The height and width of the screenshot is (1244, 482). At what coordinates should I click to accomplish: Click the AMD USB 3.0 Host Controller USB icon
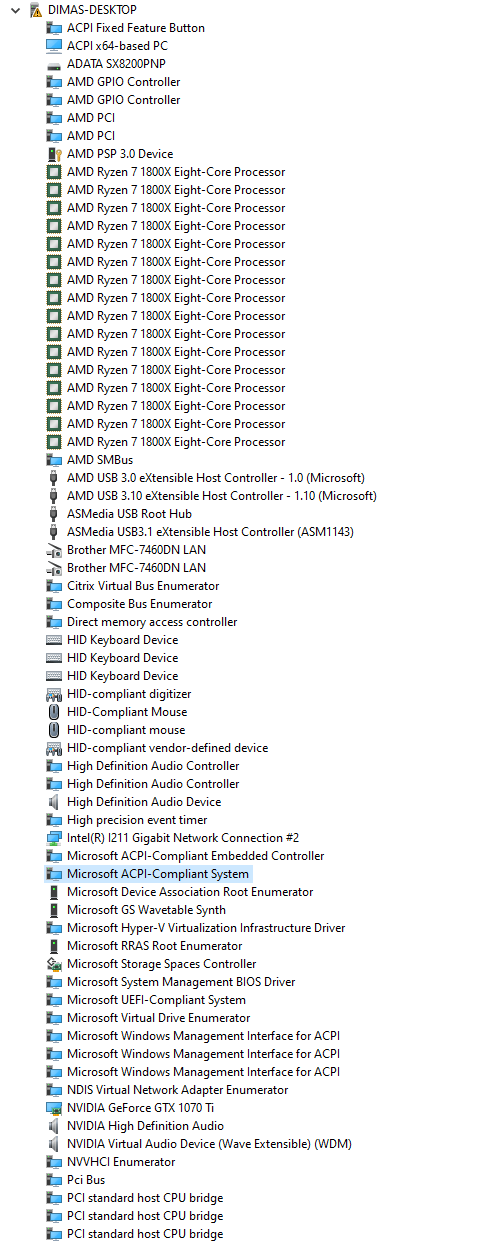54,478
